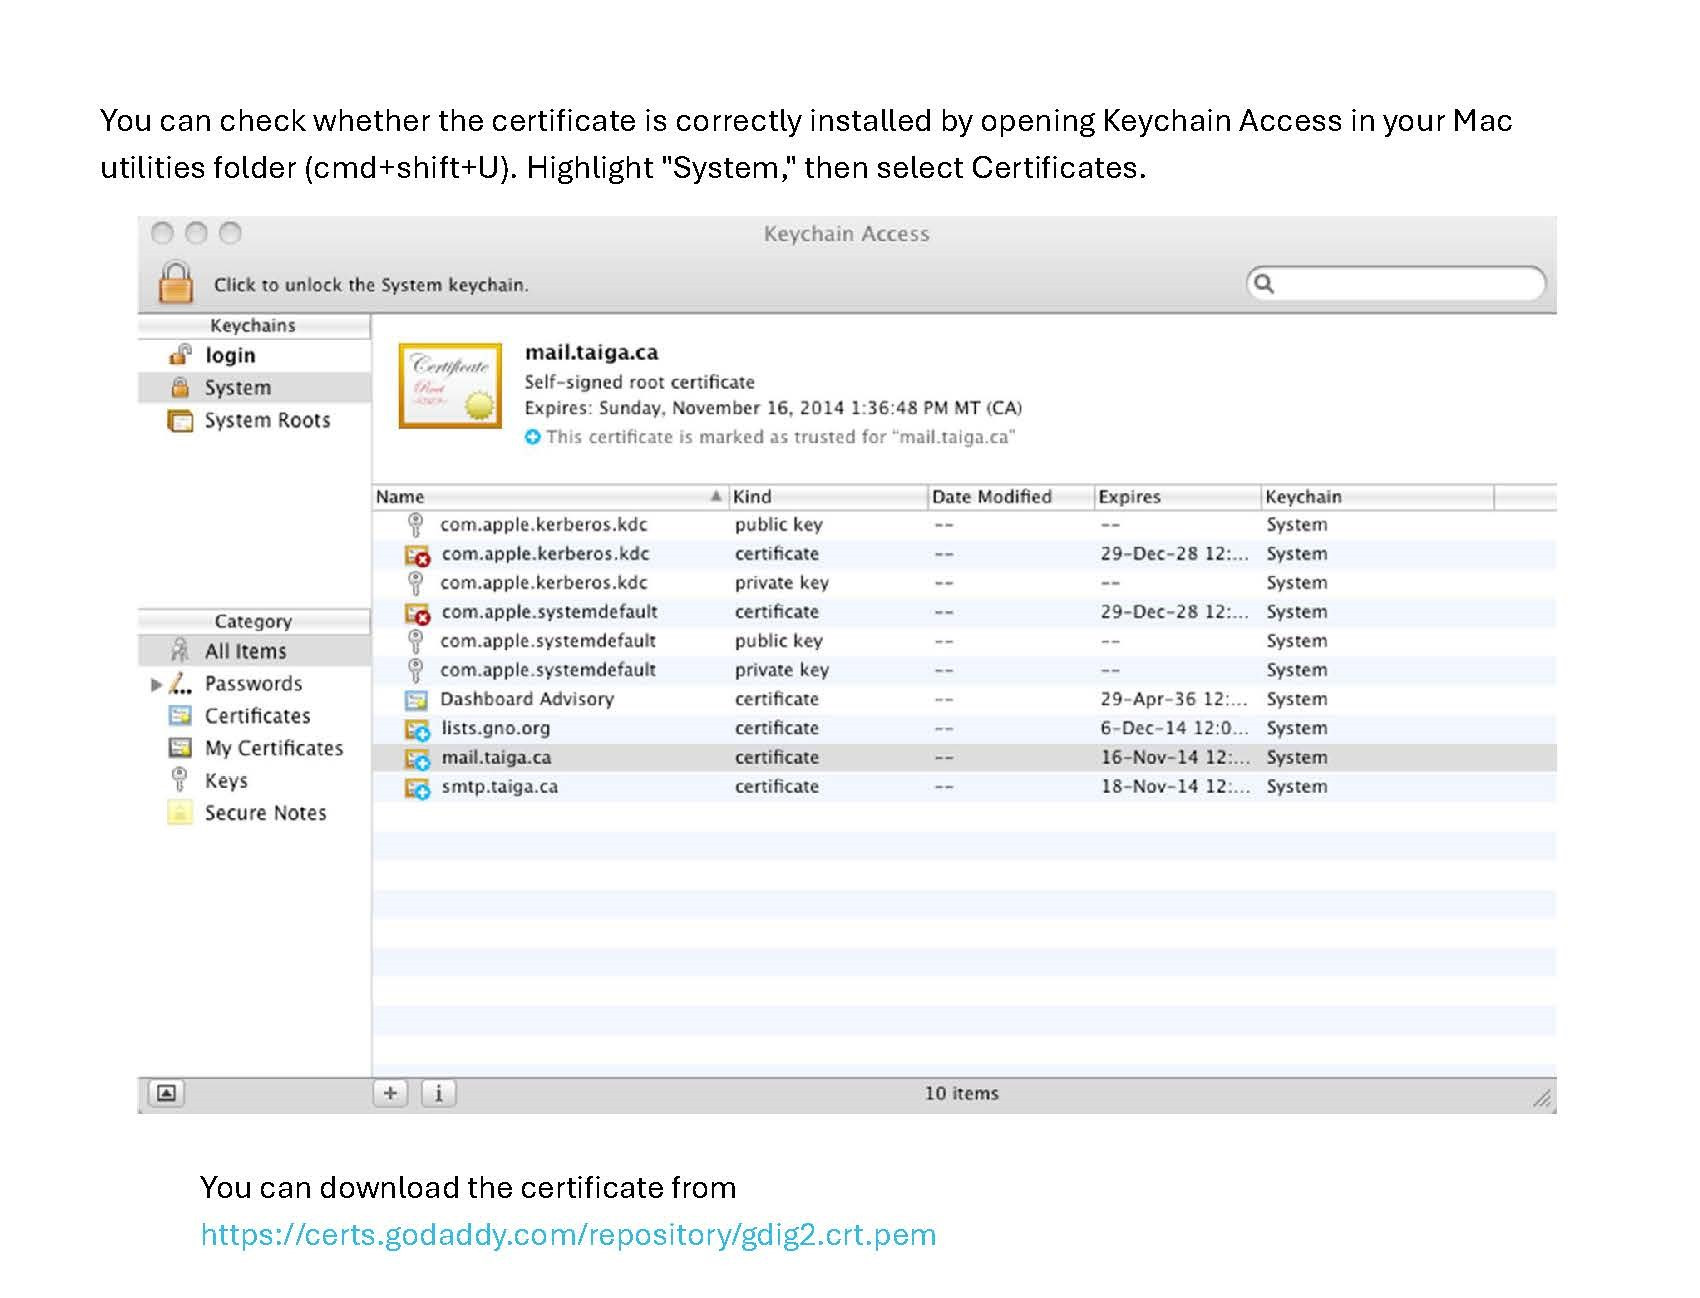Viewport: 1700px width, 1298px height.
Task: Toggle the preview pane button at bottom-left
Action: [166, 1093]
